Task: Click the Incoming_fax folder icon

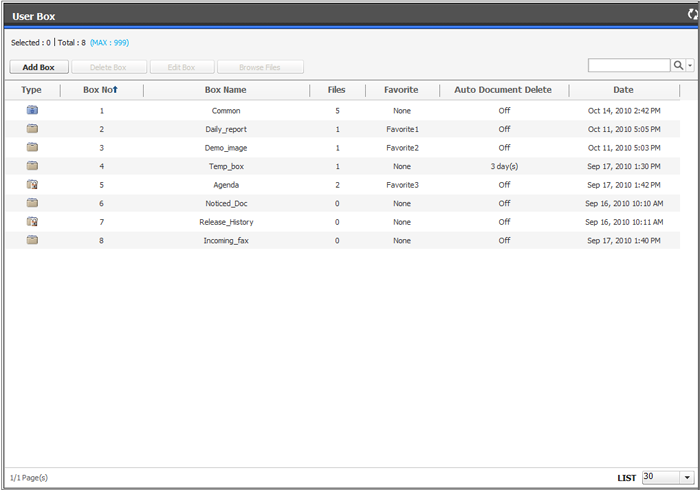Action: coord(32,240)
